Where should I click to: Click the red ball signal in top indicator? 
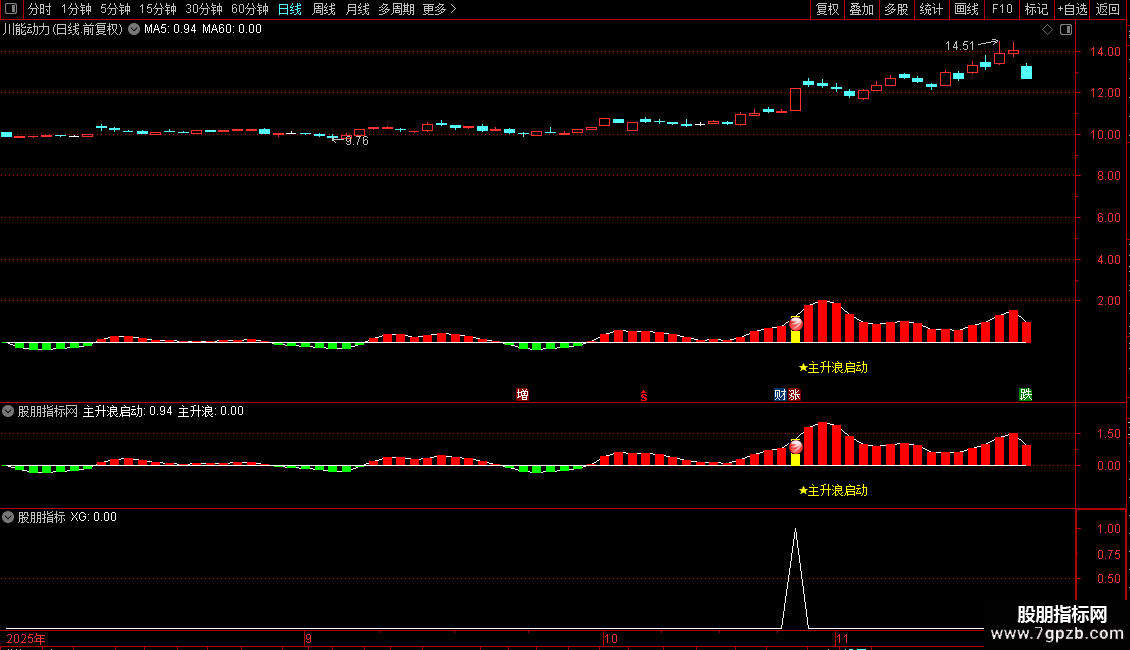point(796,324)
